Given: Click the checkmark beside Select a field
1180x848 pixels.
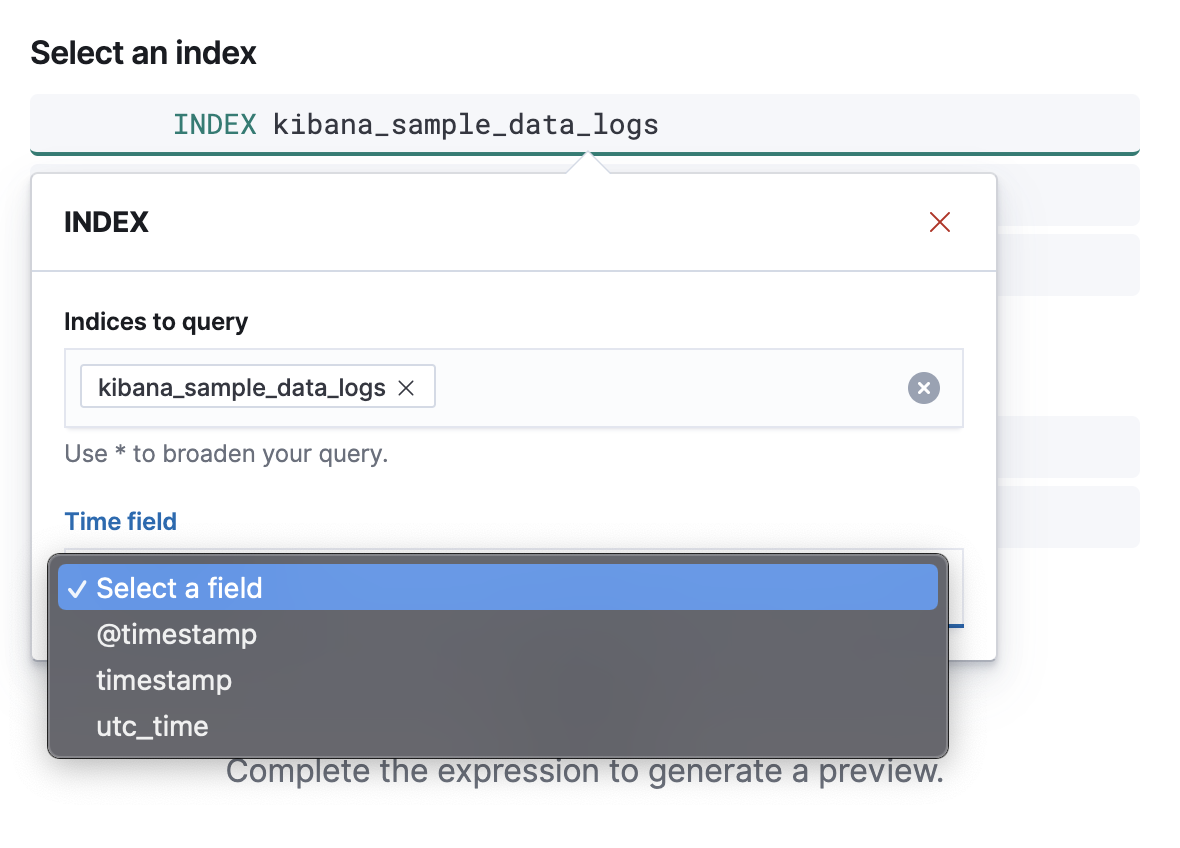Looking at the screenshot, I should coord(77,589).
